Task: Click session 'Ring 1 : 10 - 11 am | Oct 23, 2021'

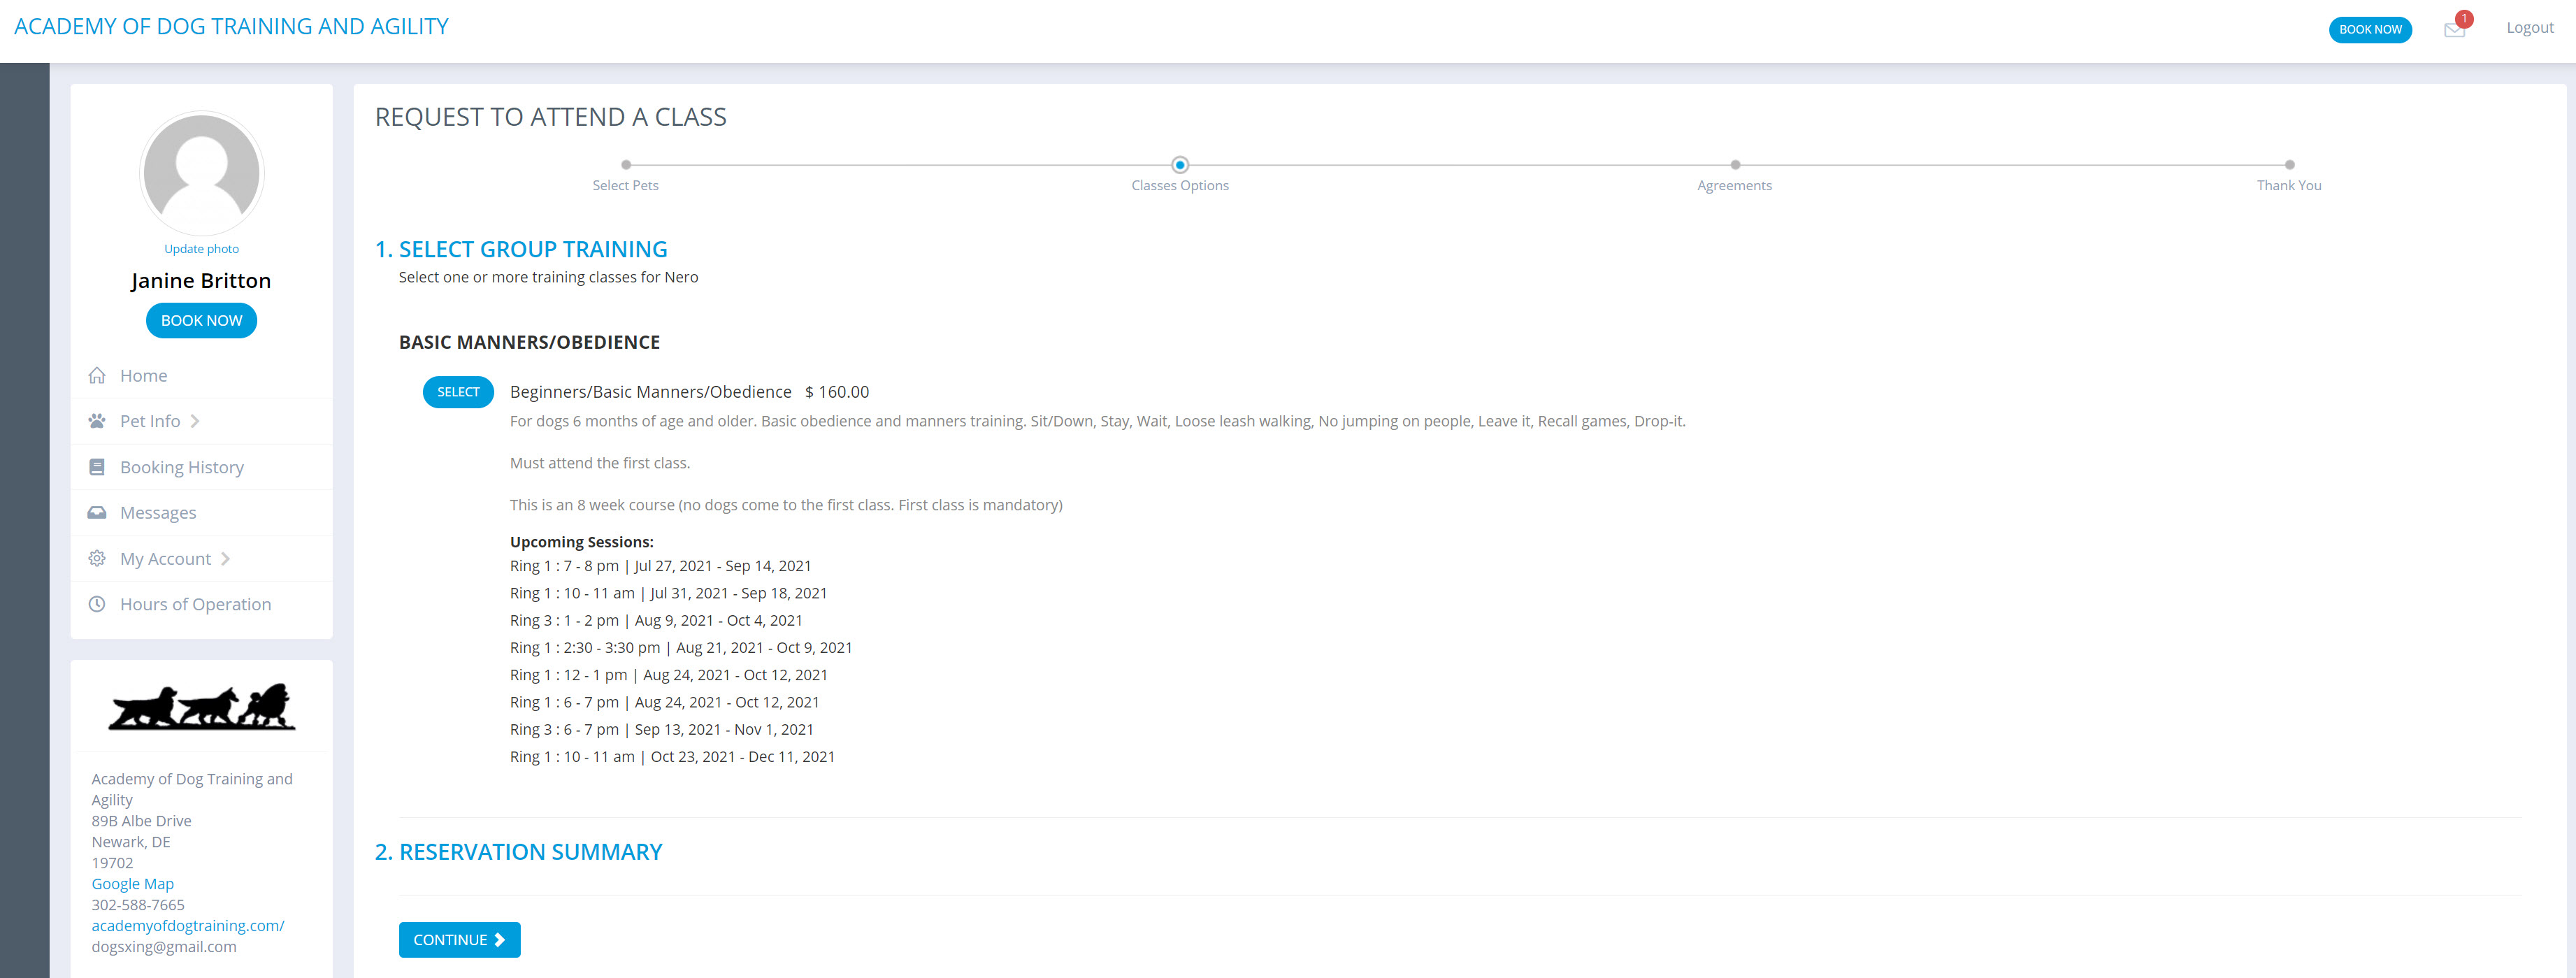Action: tap(672, 757)
